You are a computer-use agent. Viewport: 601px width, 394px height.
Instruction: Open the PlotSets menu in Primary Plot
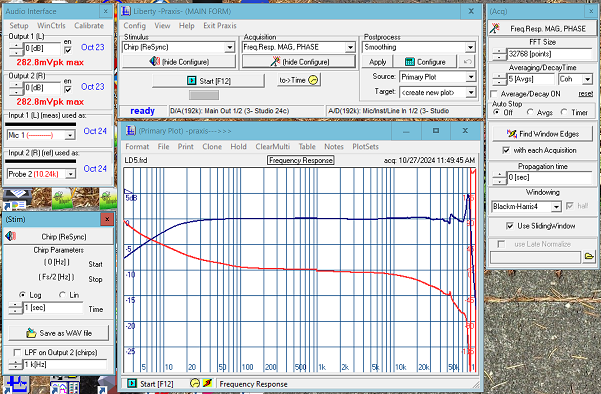pyautogui.click(x=365, y=146)
